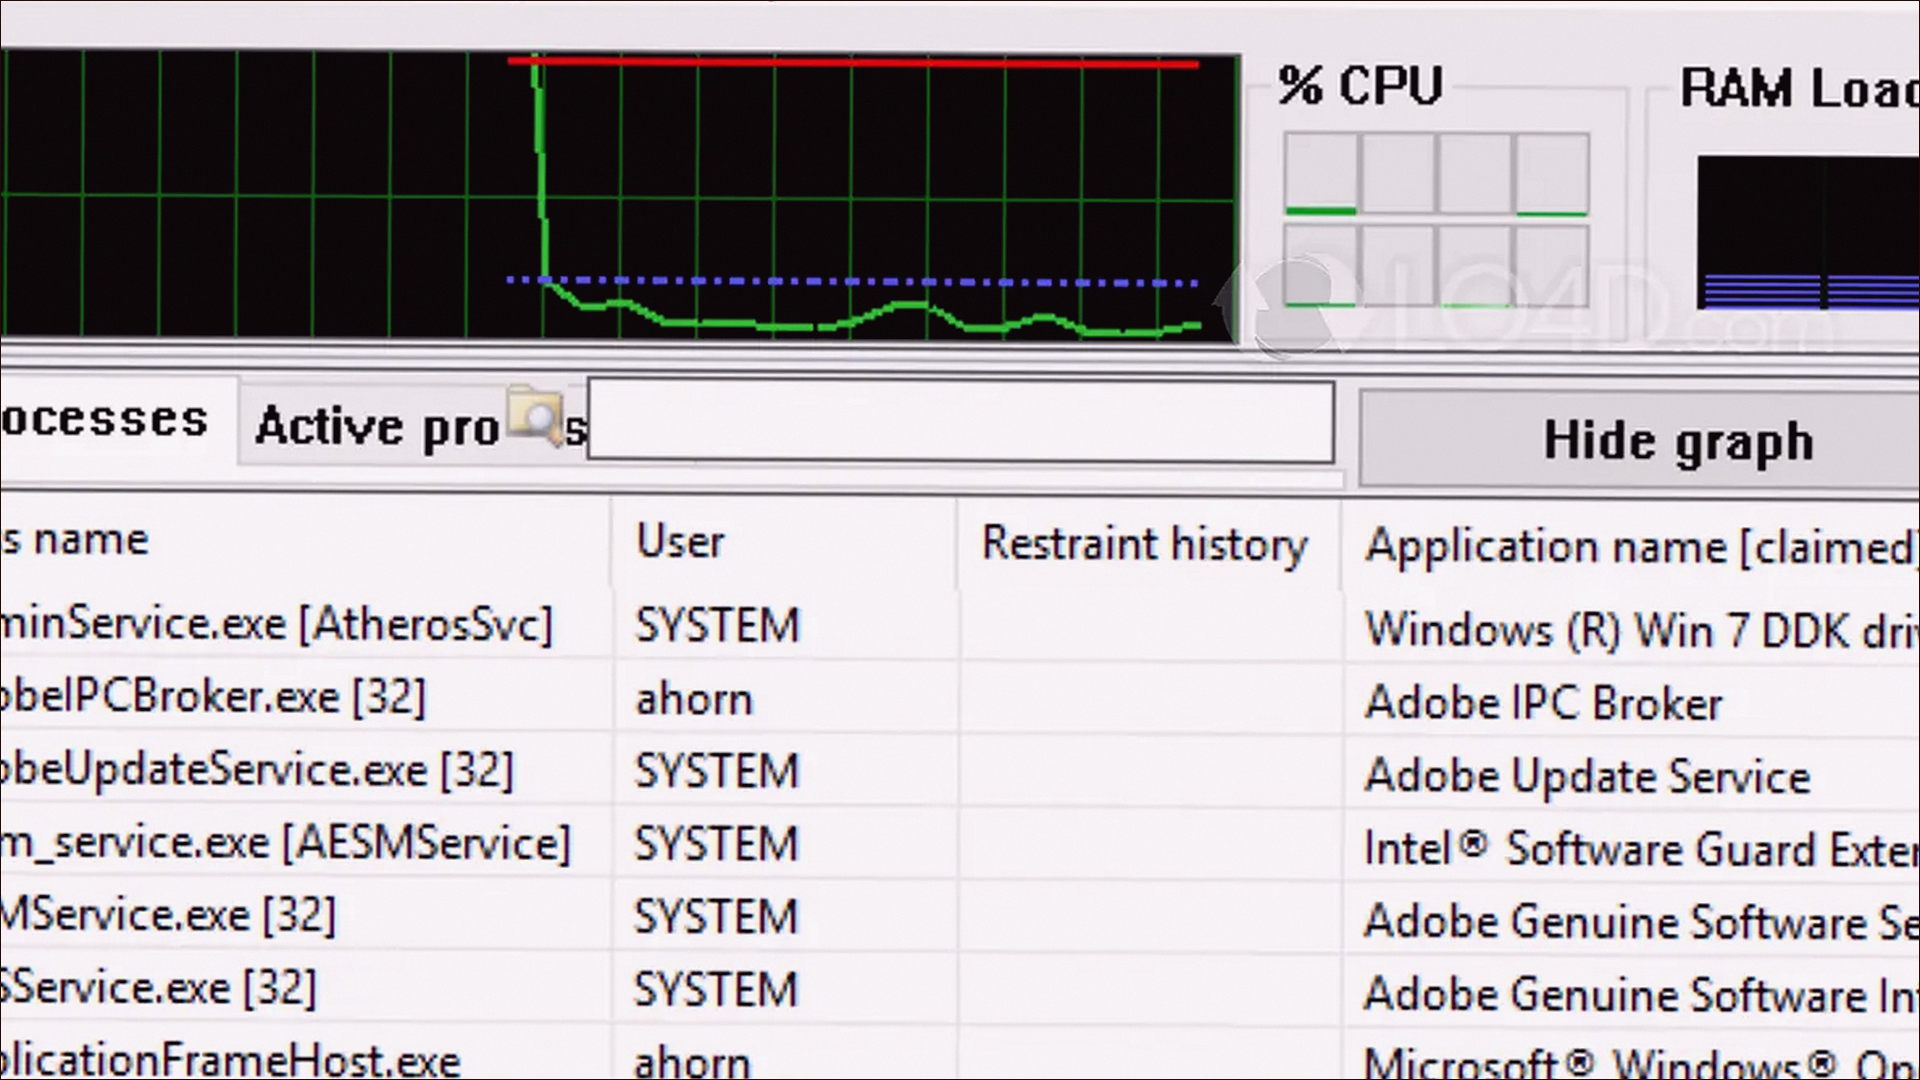Select the AdobeUpdateService.exe [32] row

(960, 771)
